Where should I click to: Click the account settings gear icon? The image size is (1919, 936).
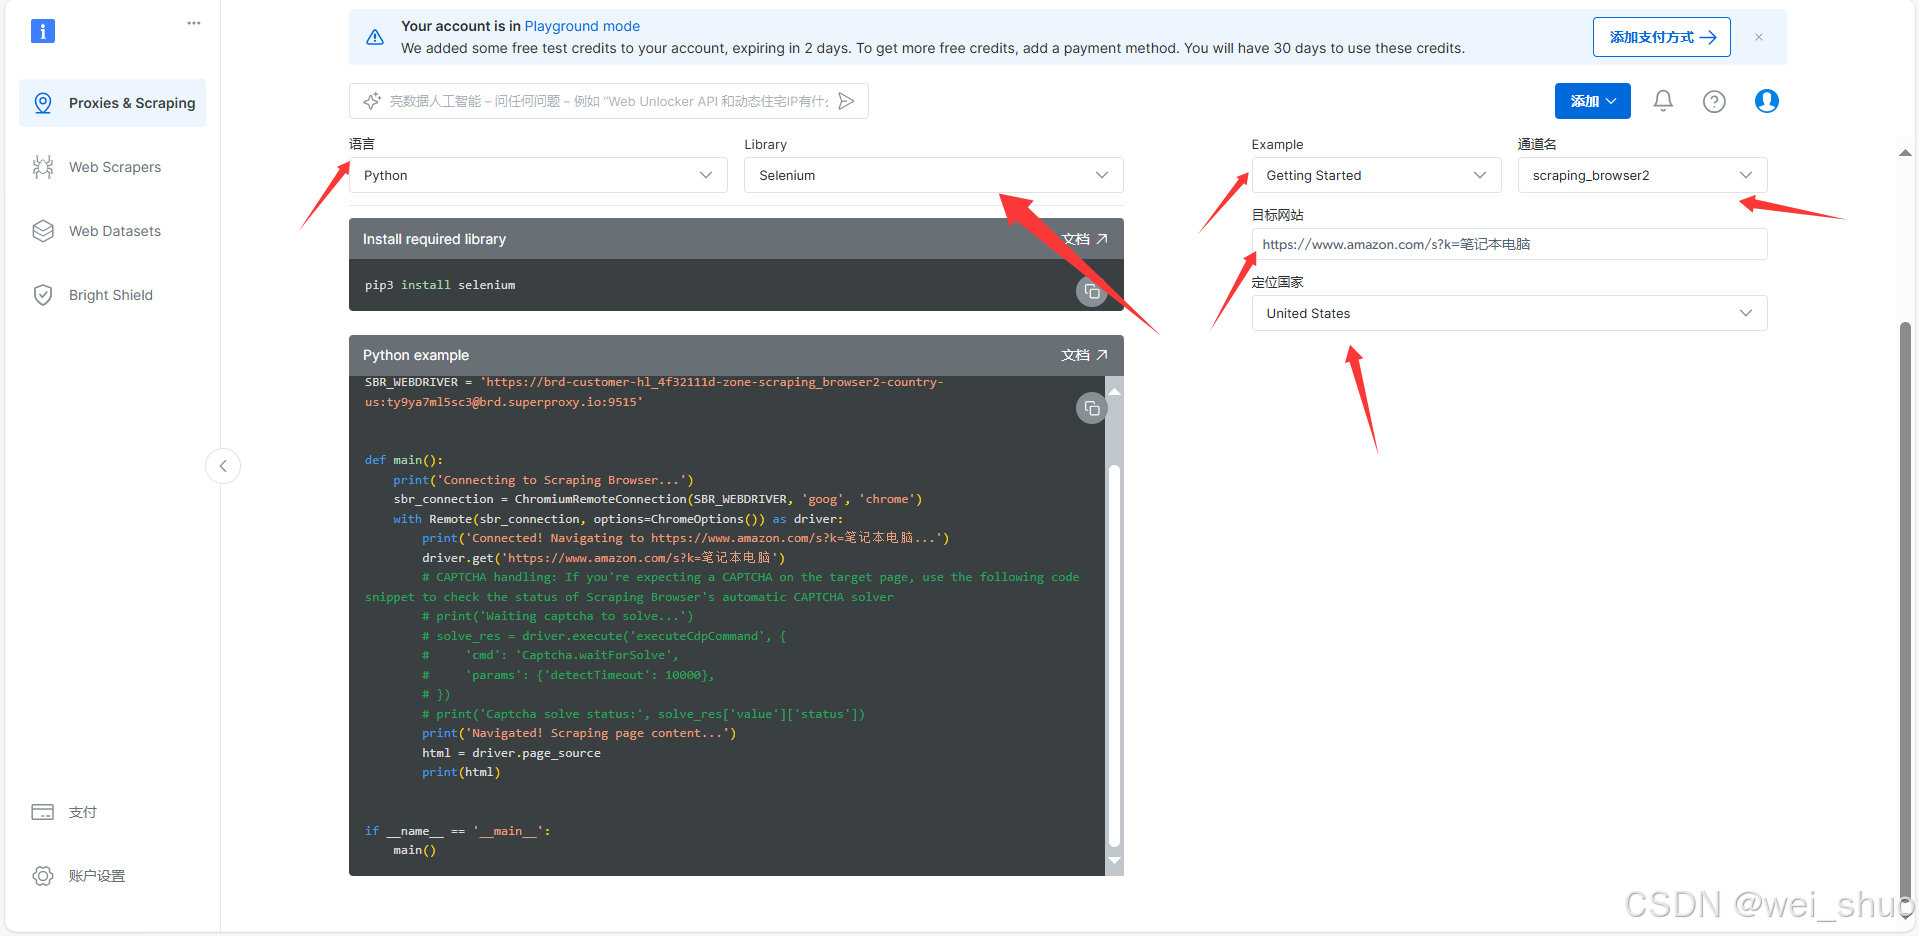43,876
